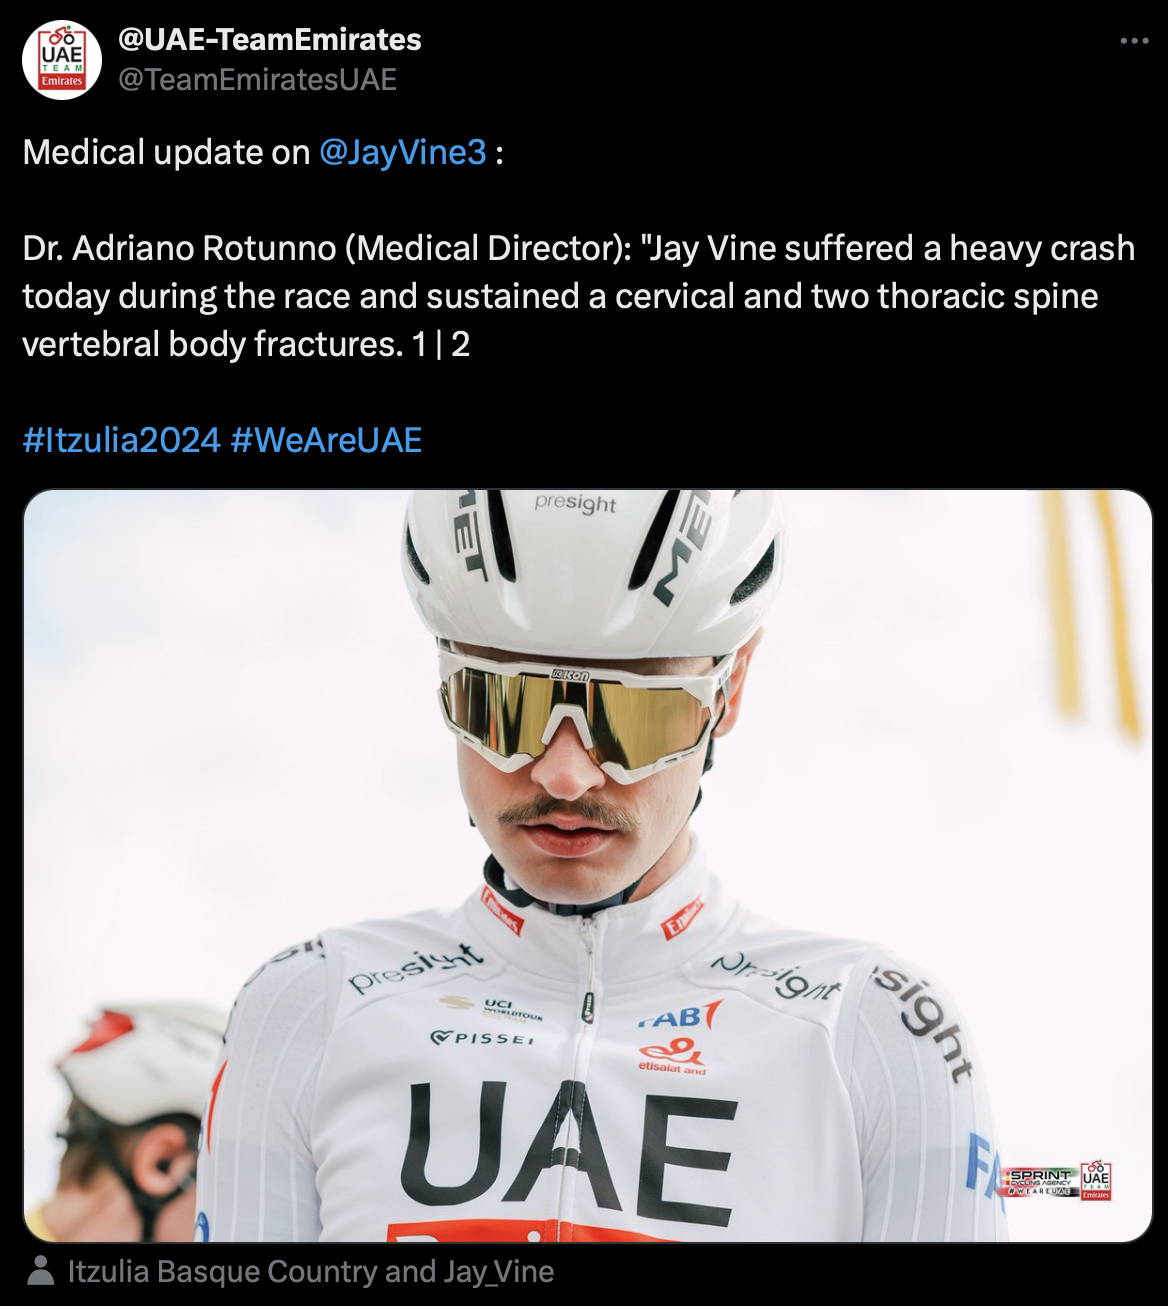Click the Sprint Cycling Agency watermark logo
The image size is (1168, 1306).
coord(1041,1181)
